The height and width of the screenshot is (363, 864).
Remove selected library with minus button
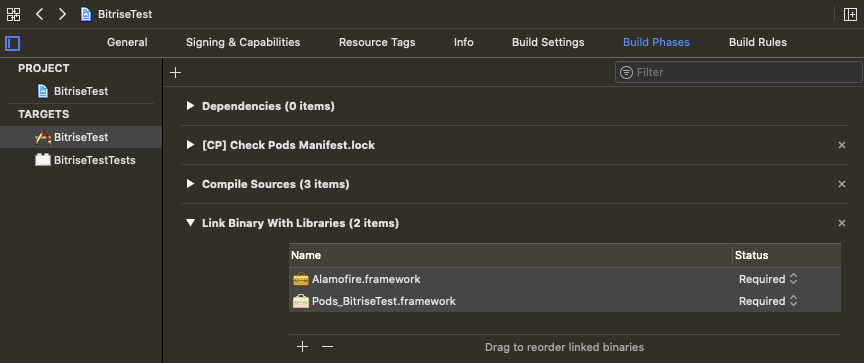[x=327, y=346]
